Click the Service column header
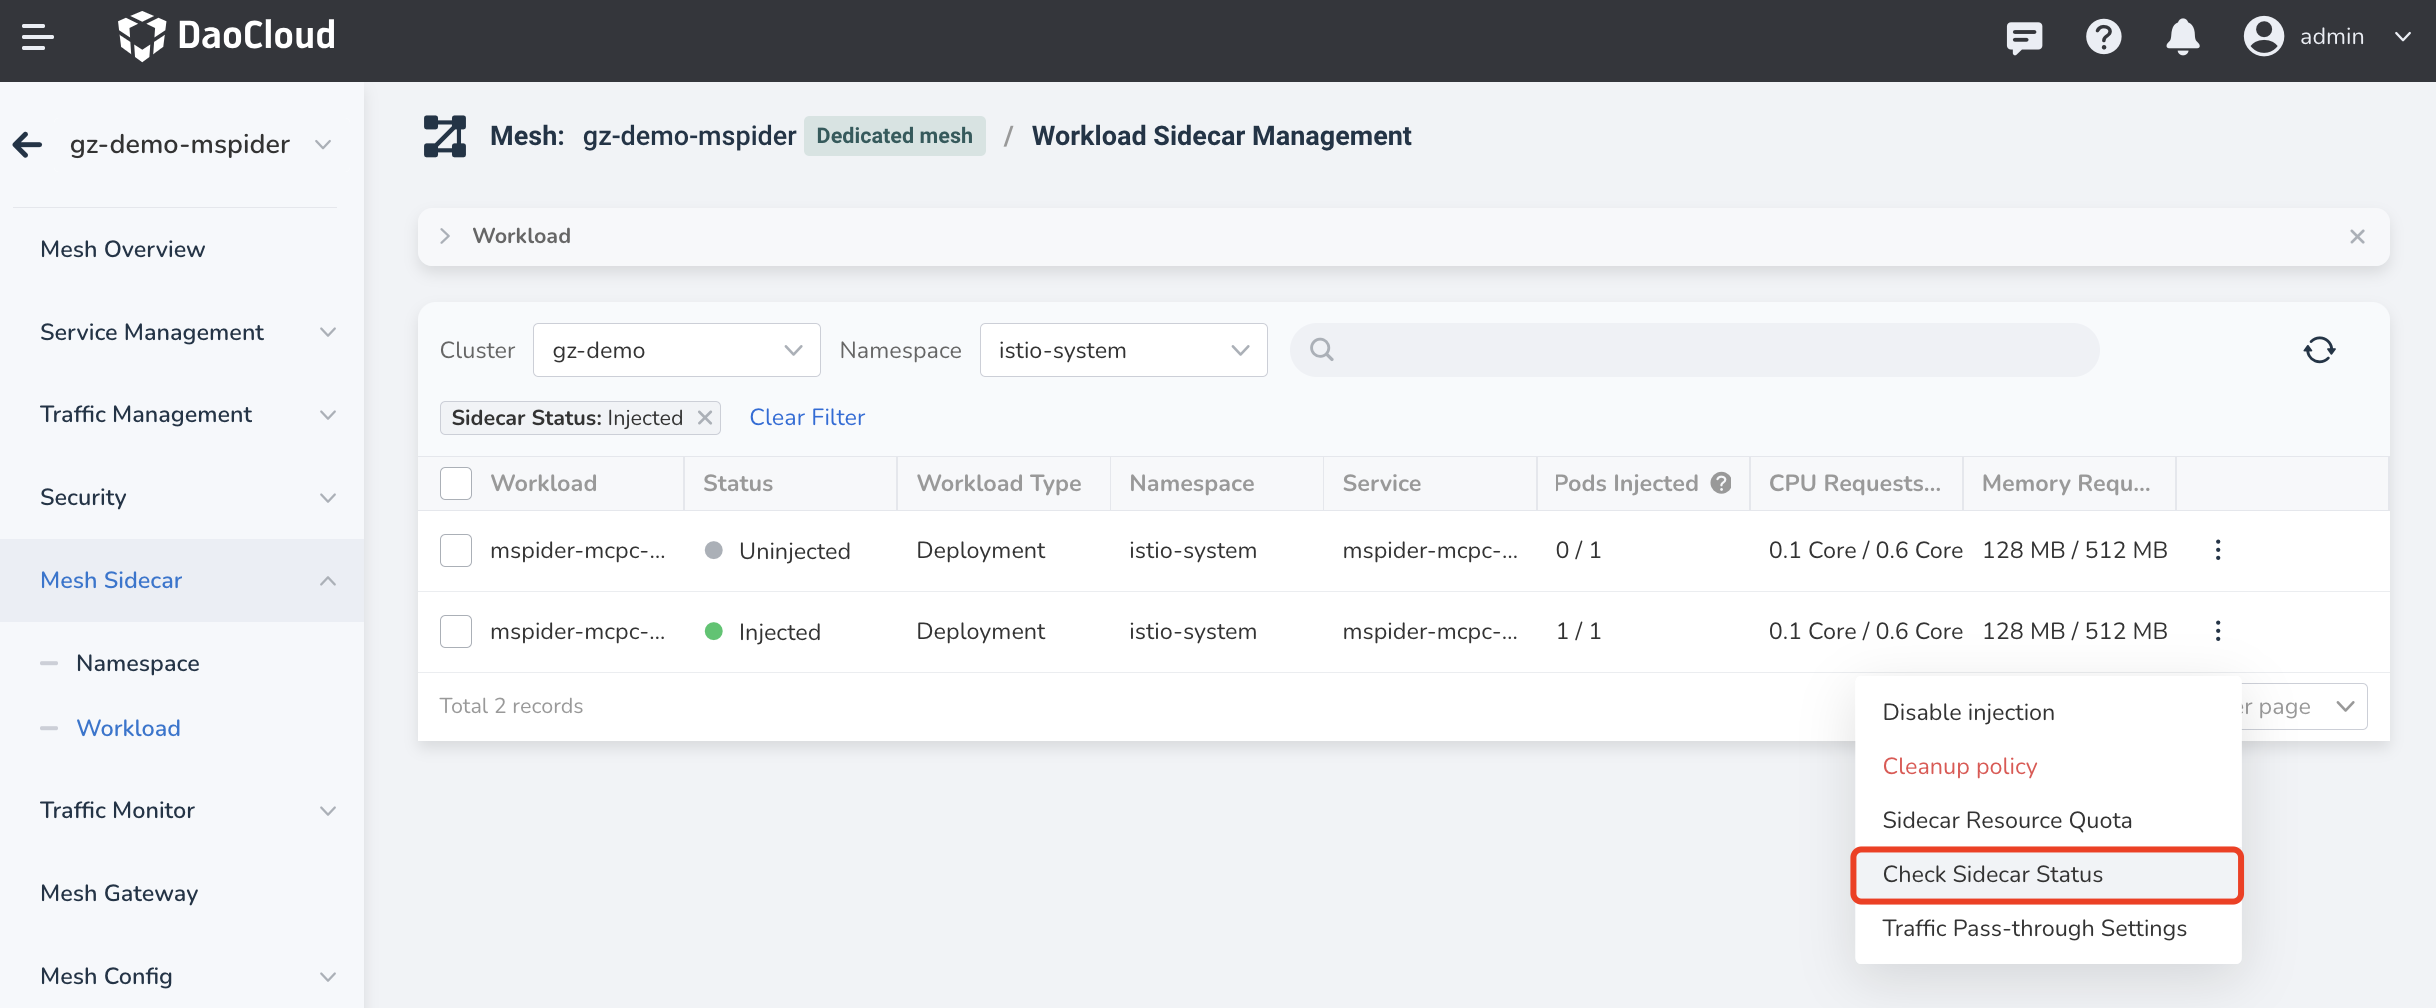Screen dimensions: 2436x1008 click(1381, 484)
